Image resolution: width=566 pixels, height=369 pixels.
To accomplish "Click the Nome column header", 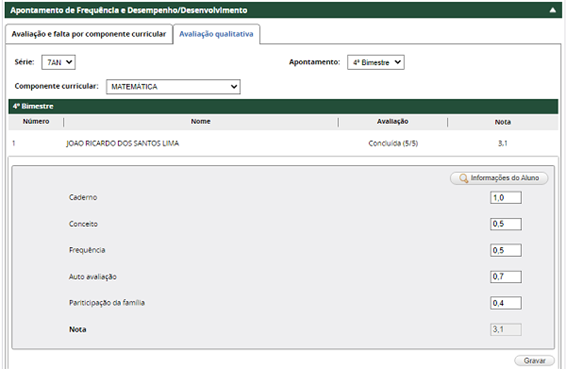I will tap(201, 122).
